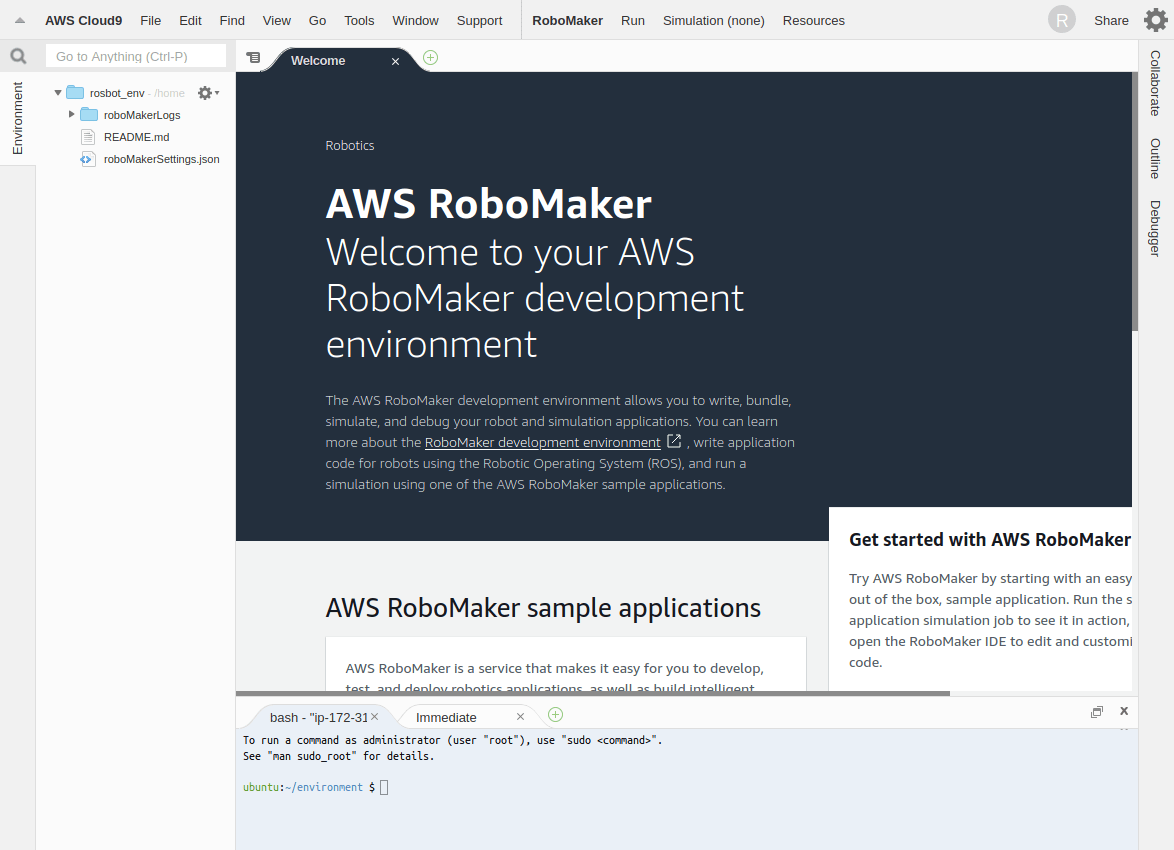This screenshot has width=1174, height=850.
Task: Switch to the Immediate tab
Action: (x=446, y=717)
